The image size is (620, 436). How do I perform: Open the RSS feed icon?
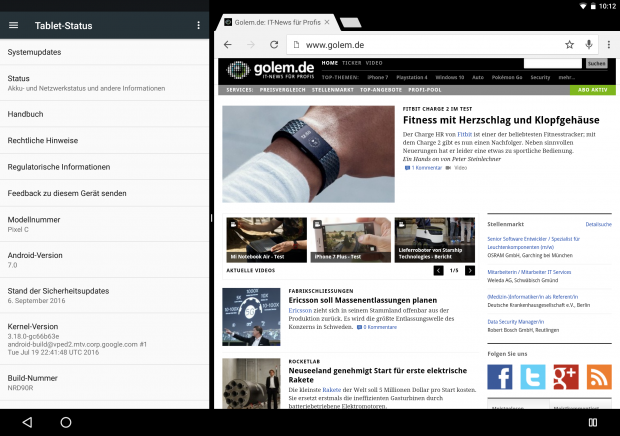point(599,377)
